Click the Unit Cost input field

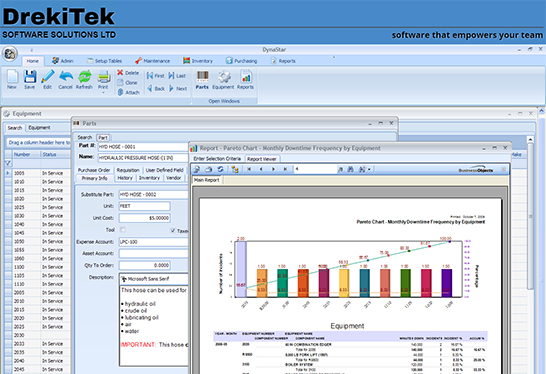click(x=145, y=218)
